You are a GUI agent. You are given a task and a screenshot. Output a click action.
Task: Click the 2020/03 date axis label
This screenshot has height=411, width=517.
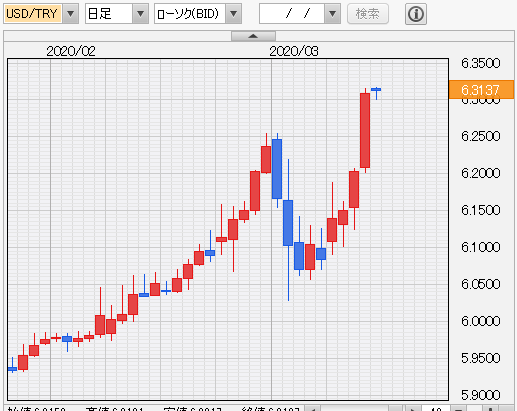294,51
